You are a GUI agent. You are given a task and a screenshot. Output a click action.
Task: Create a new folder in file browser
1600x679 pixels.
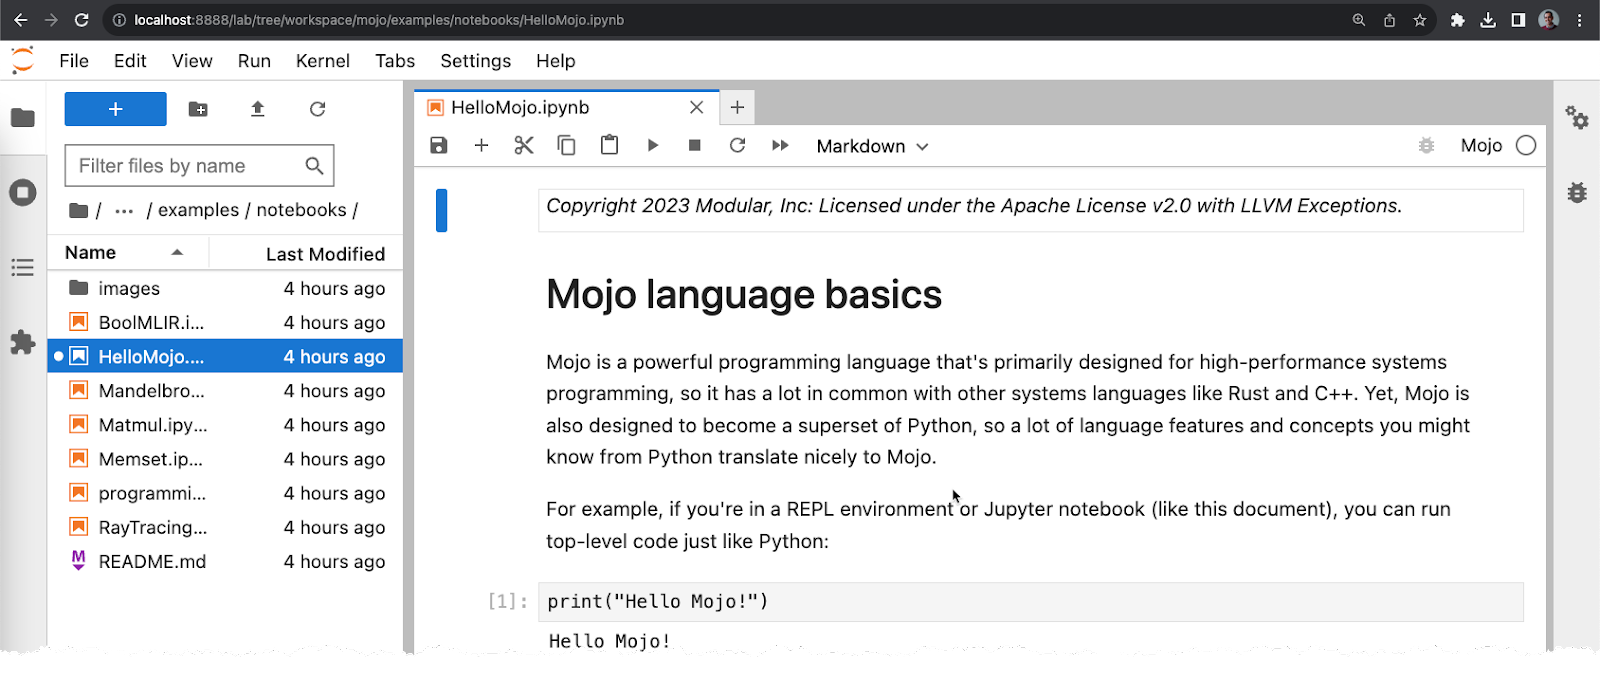coord(198,109)
